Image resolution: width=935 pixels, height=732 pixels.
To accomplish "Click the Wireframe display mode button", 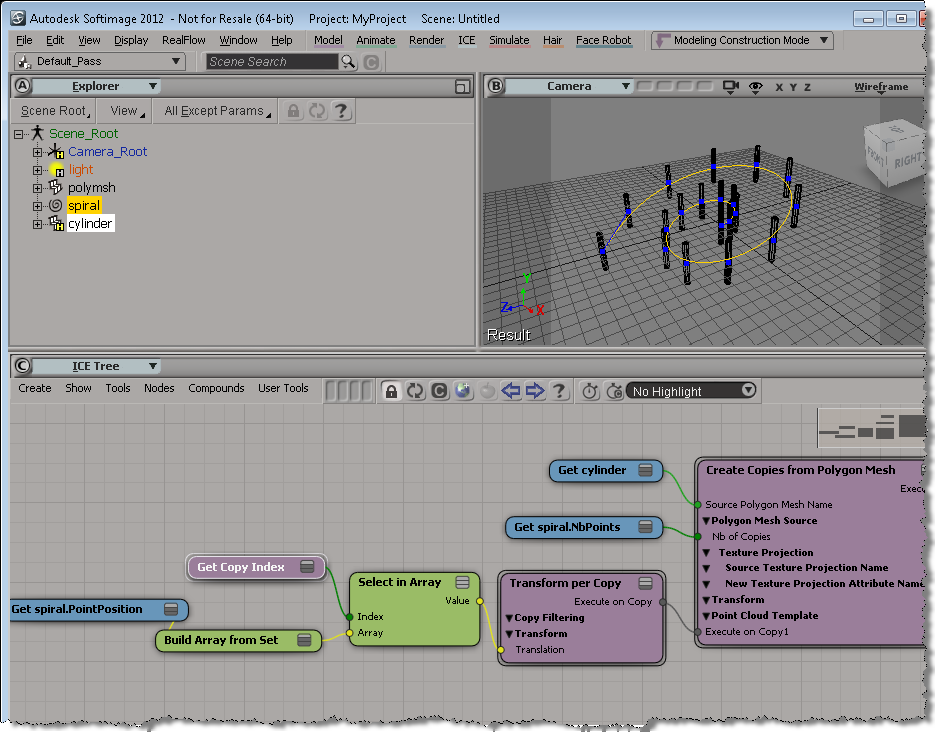I will (x=880, y=87).
